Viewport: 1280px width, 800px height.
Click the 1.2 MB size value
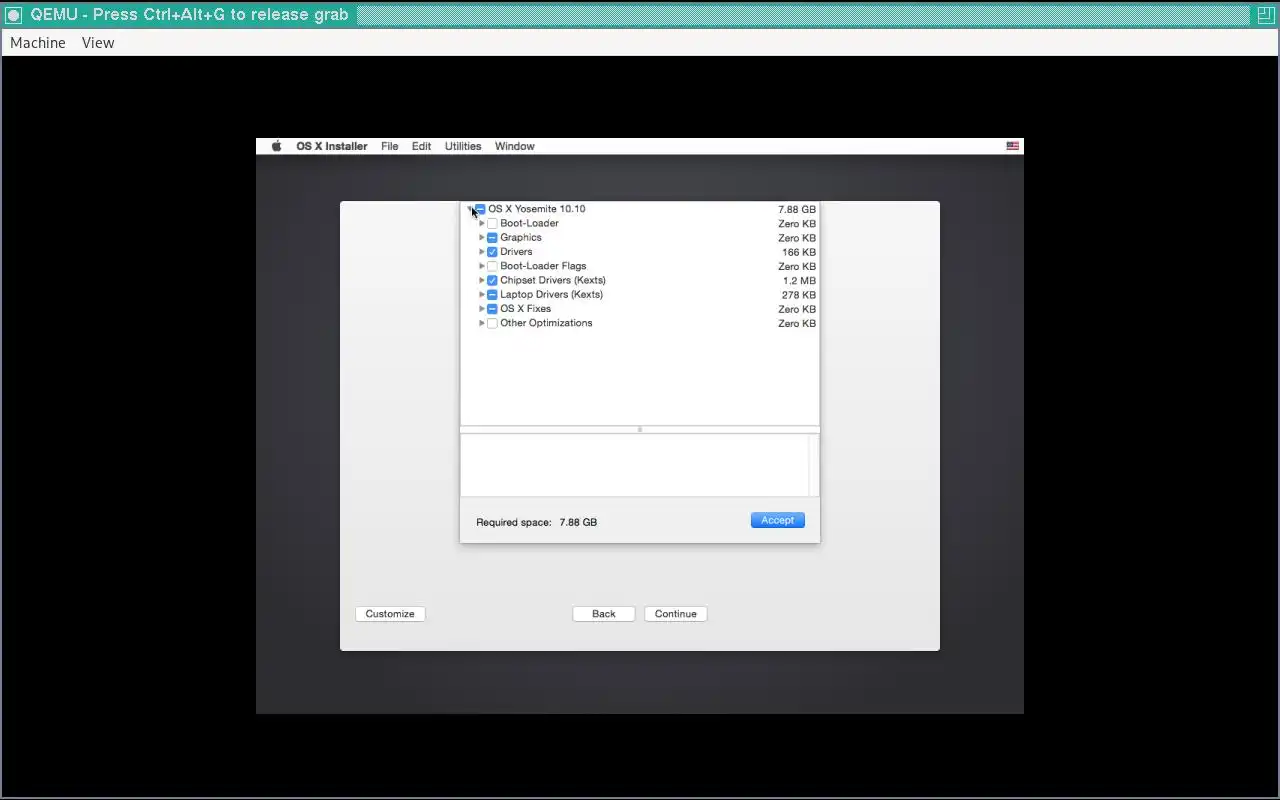pyautogui.click(x=799, y=281)
